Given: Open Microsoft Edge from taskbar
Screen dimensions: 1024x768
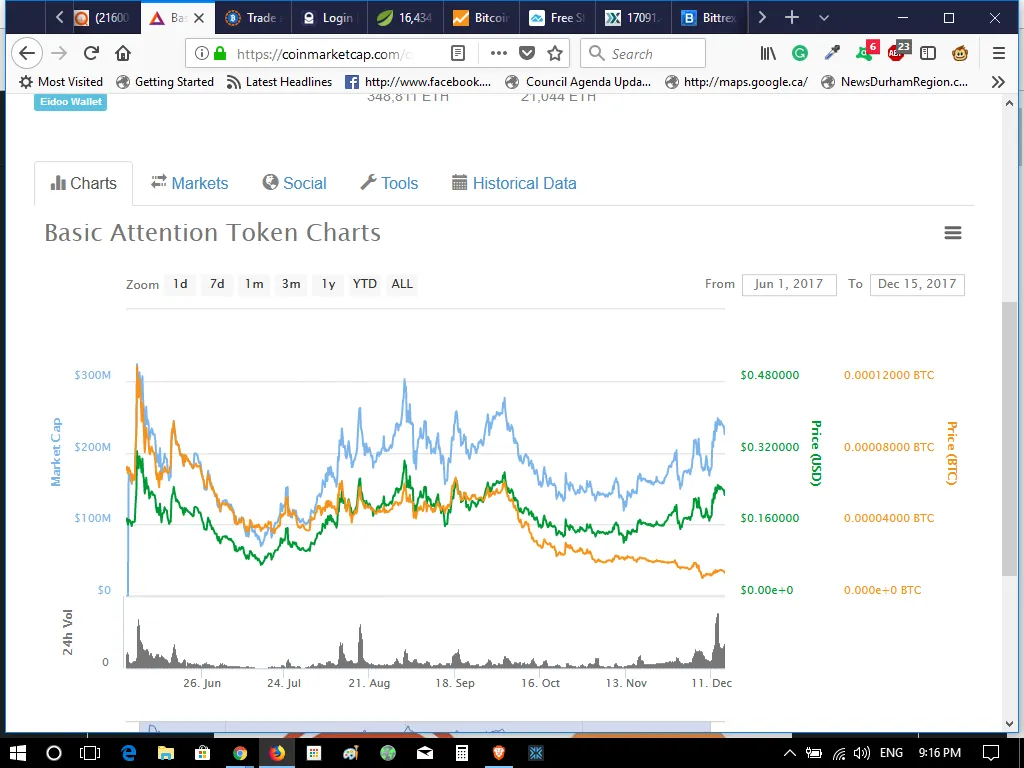Looking at the screenshot, I should [128, 753].
